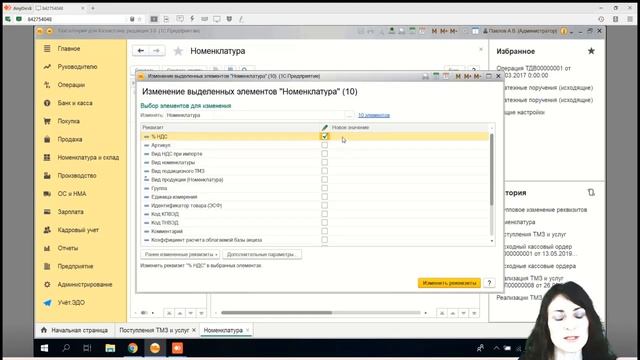
Task: Close the Поступления ТМЗ и услуг tab
Action: point(194,330)
